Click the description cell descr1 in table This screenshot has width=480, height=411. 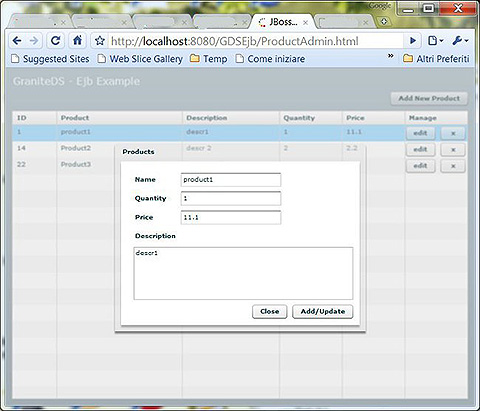[x=197, y=132]
